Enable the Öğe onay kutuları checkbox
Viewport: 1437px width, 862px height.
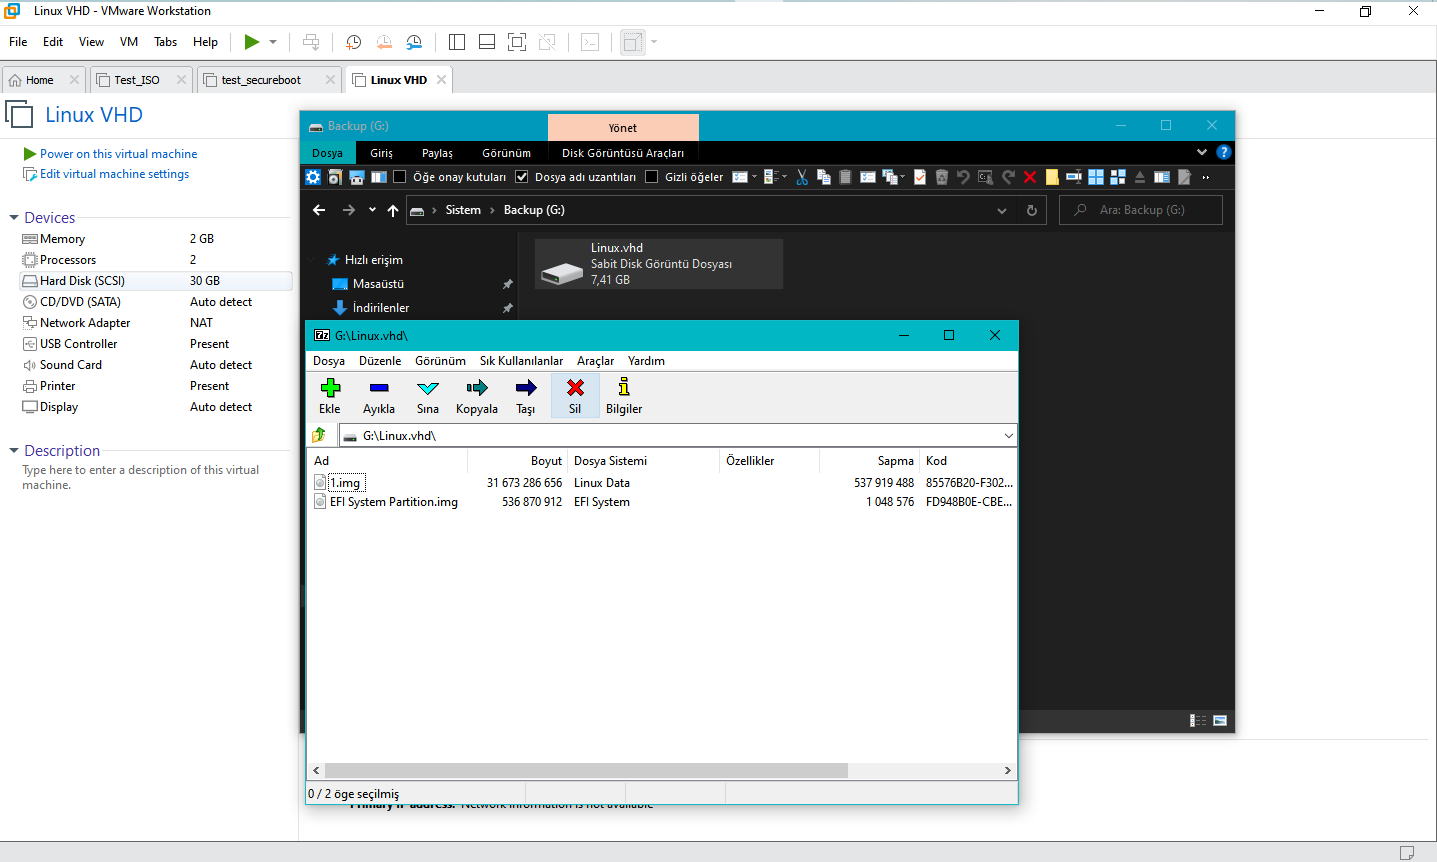(399, 176)
